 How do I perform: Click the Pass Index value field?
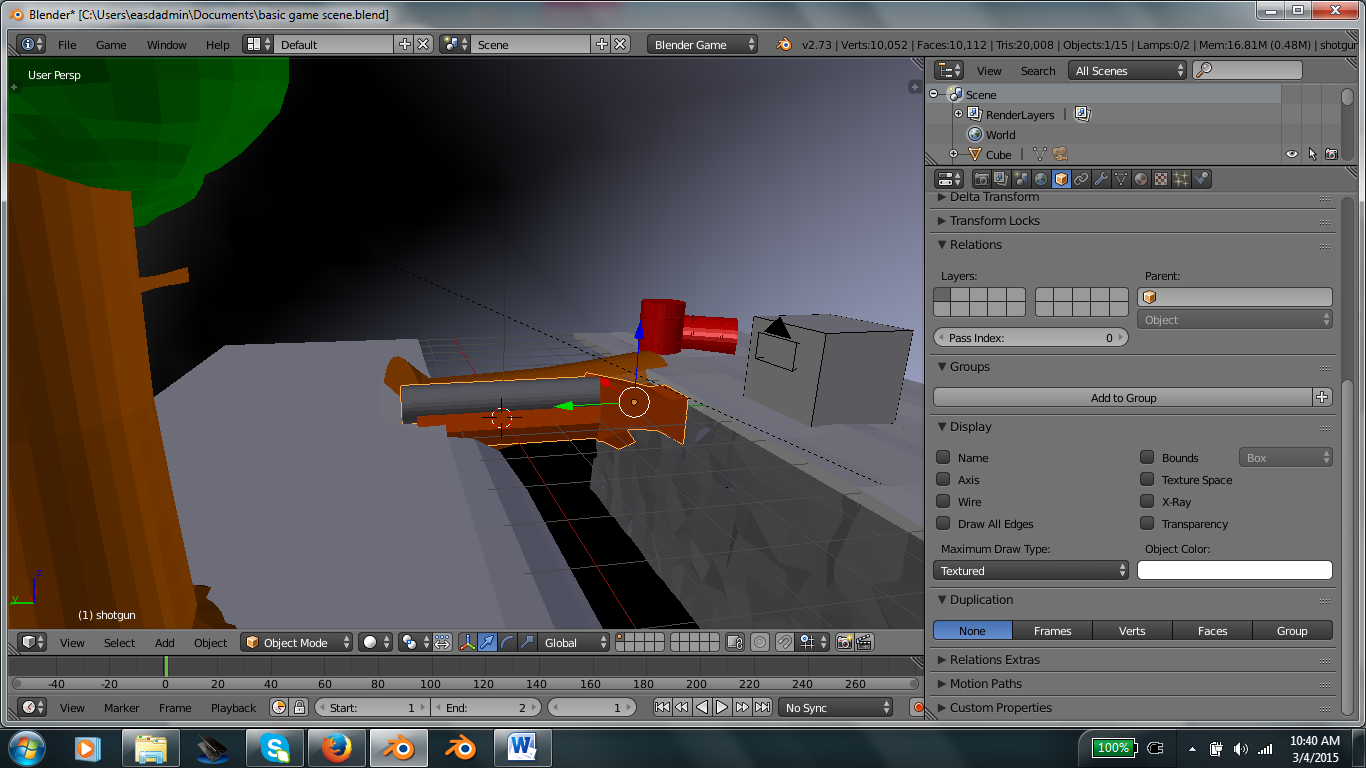[x=1031, y=337]
